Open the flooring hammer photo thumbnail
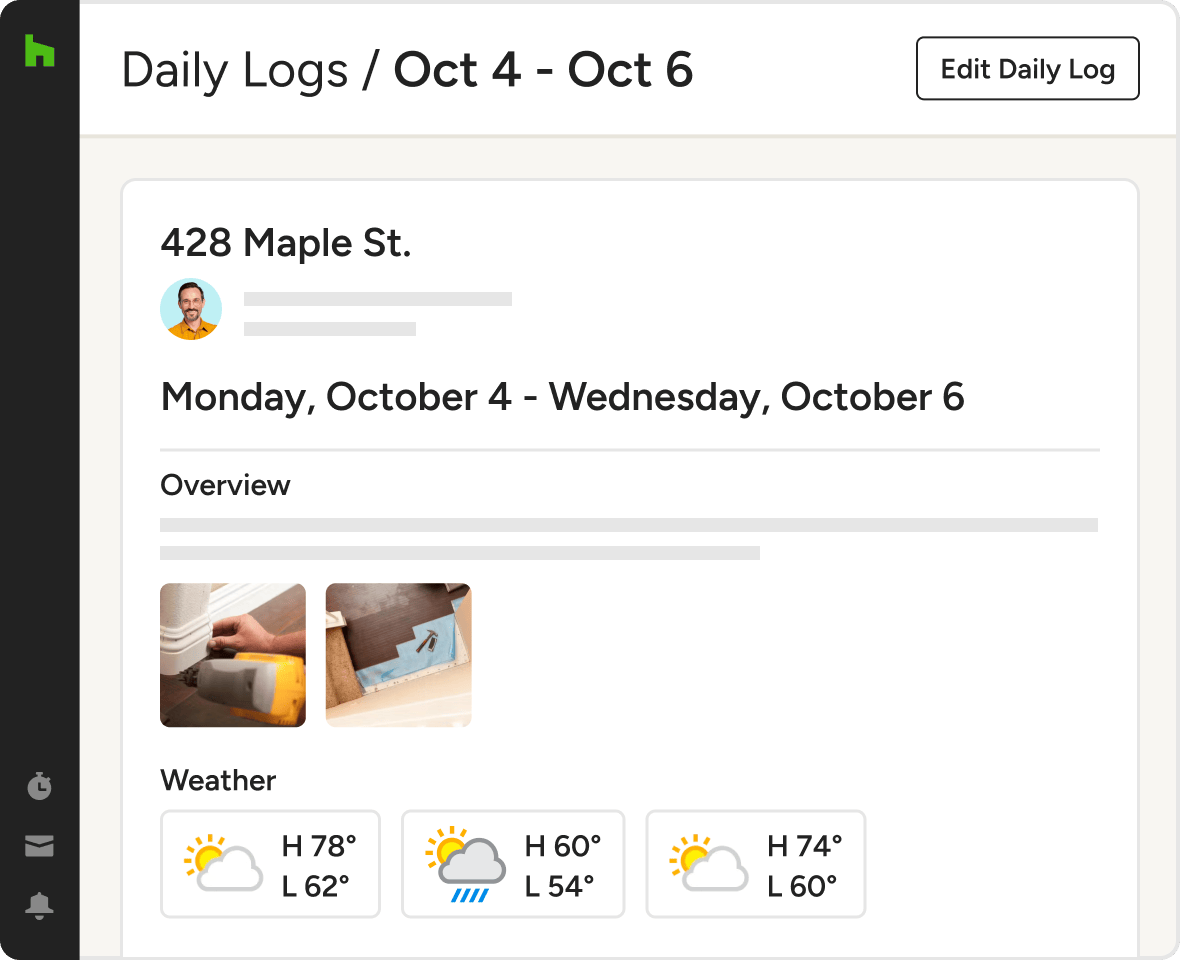The image size is (1180, 960). [x=398, y=655]
